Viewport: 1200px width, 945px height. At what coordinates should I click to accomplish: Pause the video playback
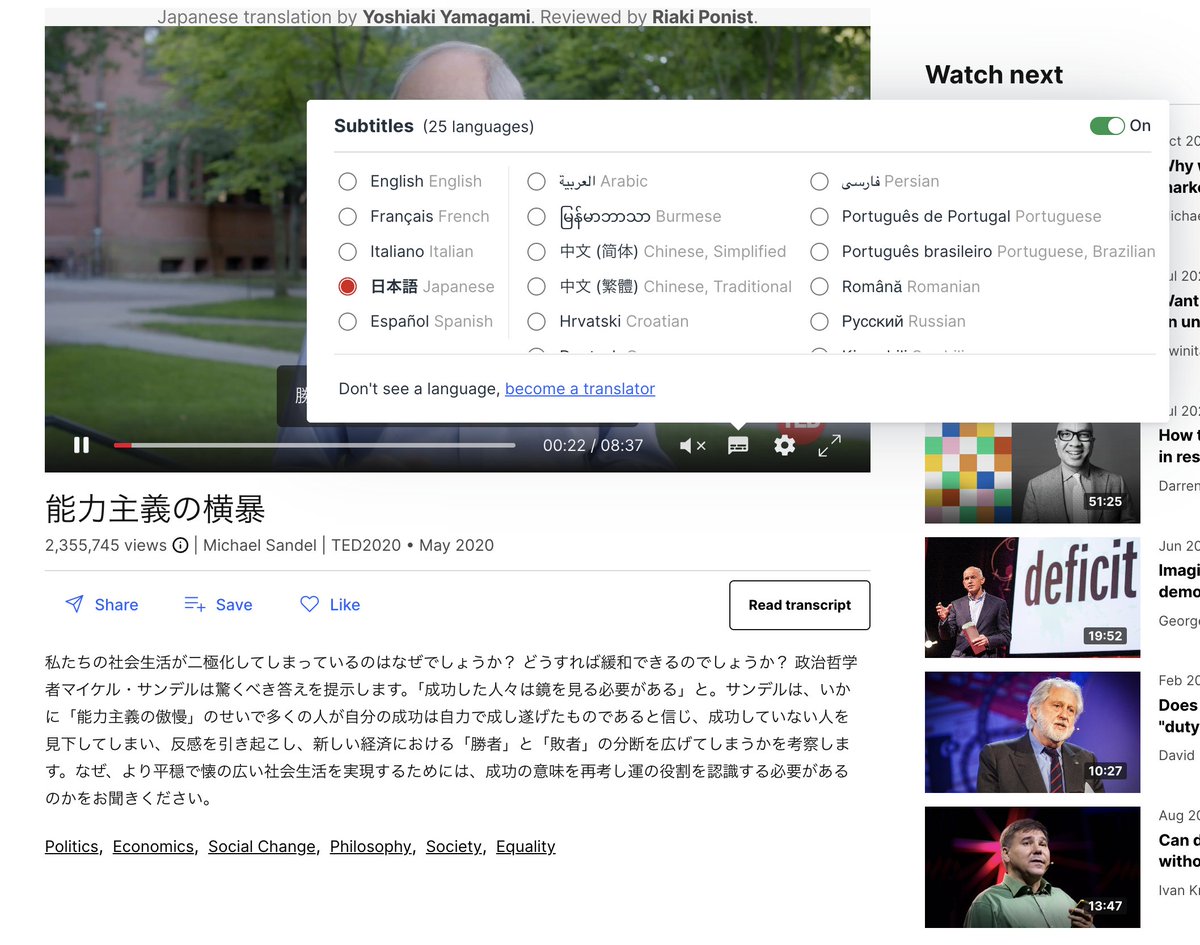click(x=82, y=445)
